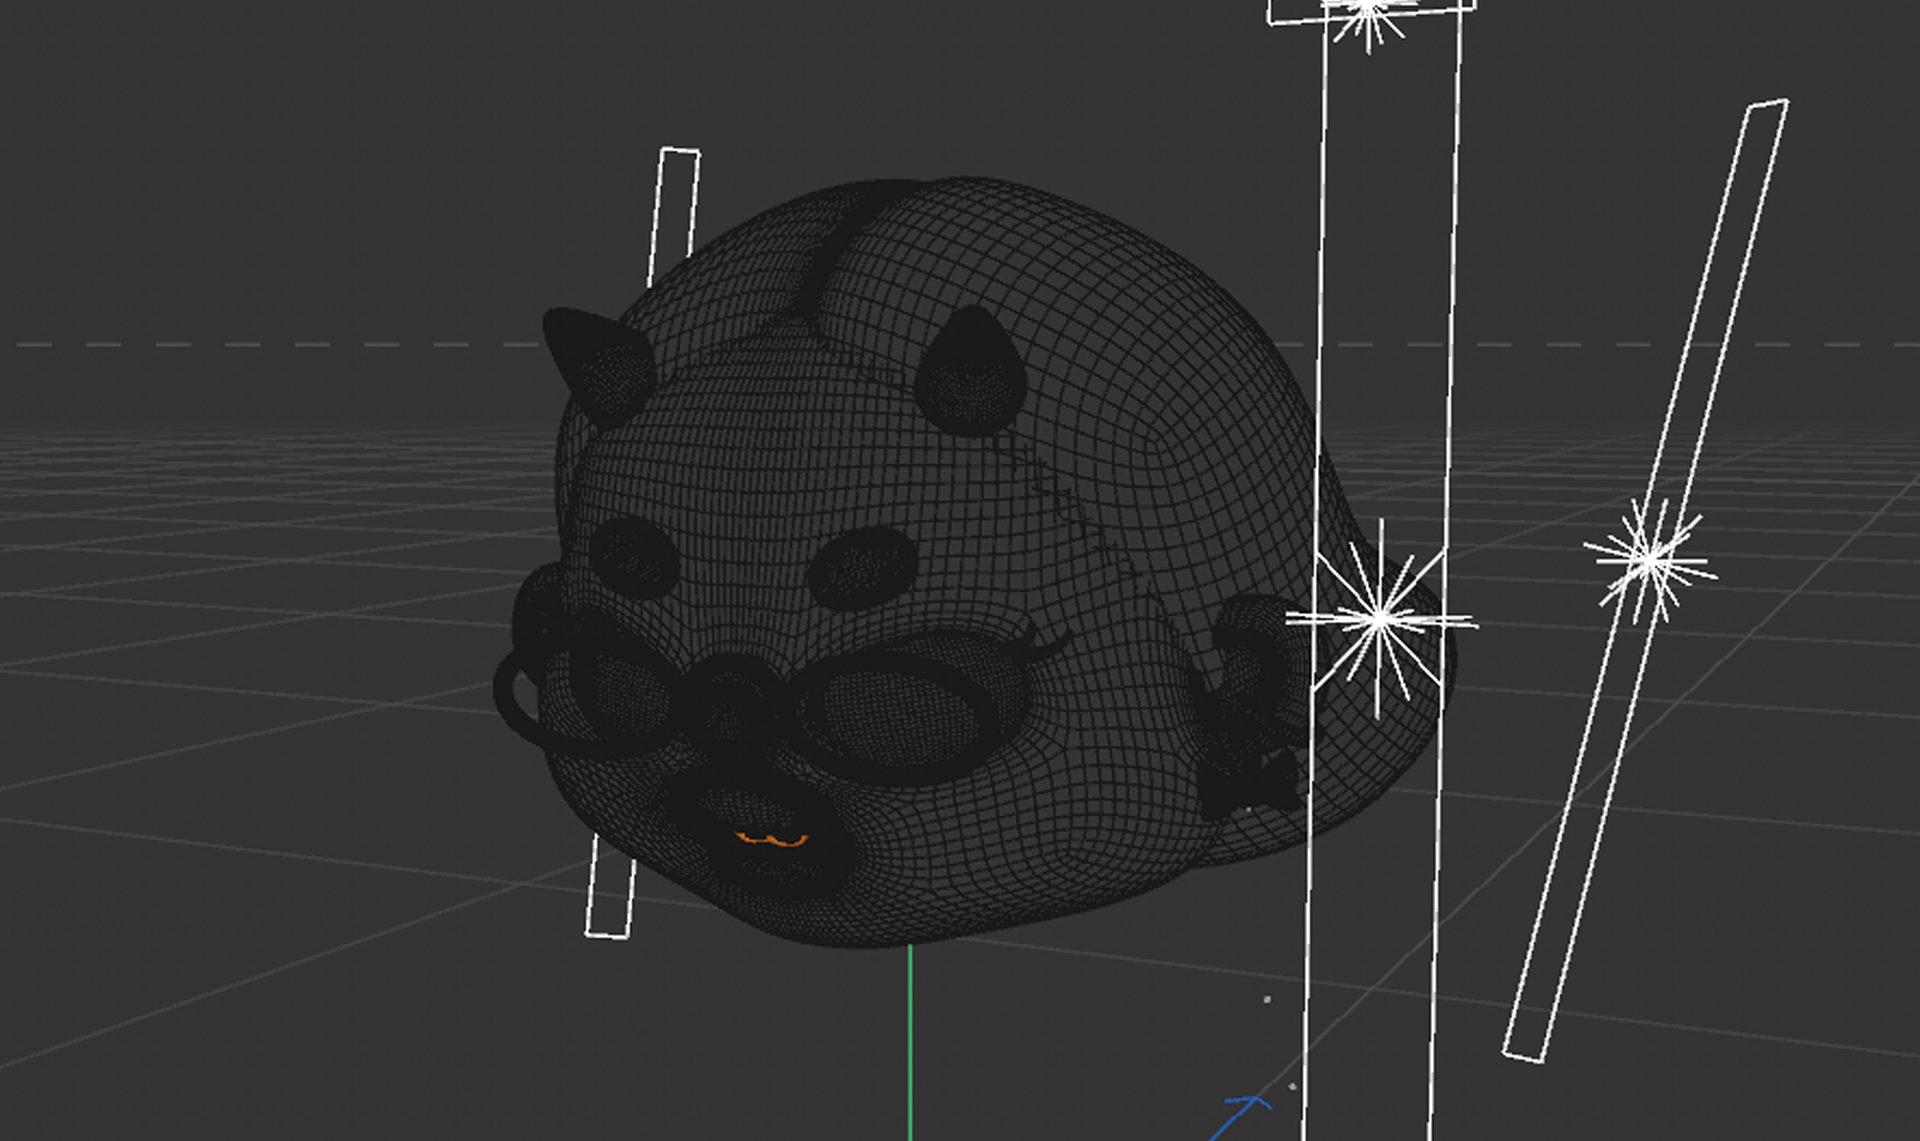Select the character's right eye

point(862,568)
